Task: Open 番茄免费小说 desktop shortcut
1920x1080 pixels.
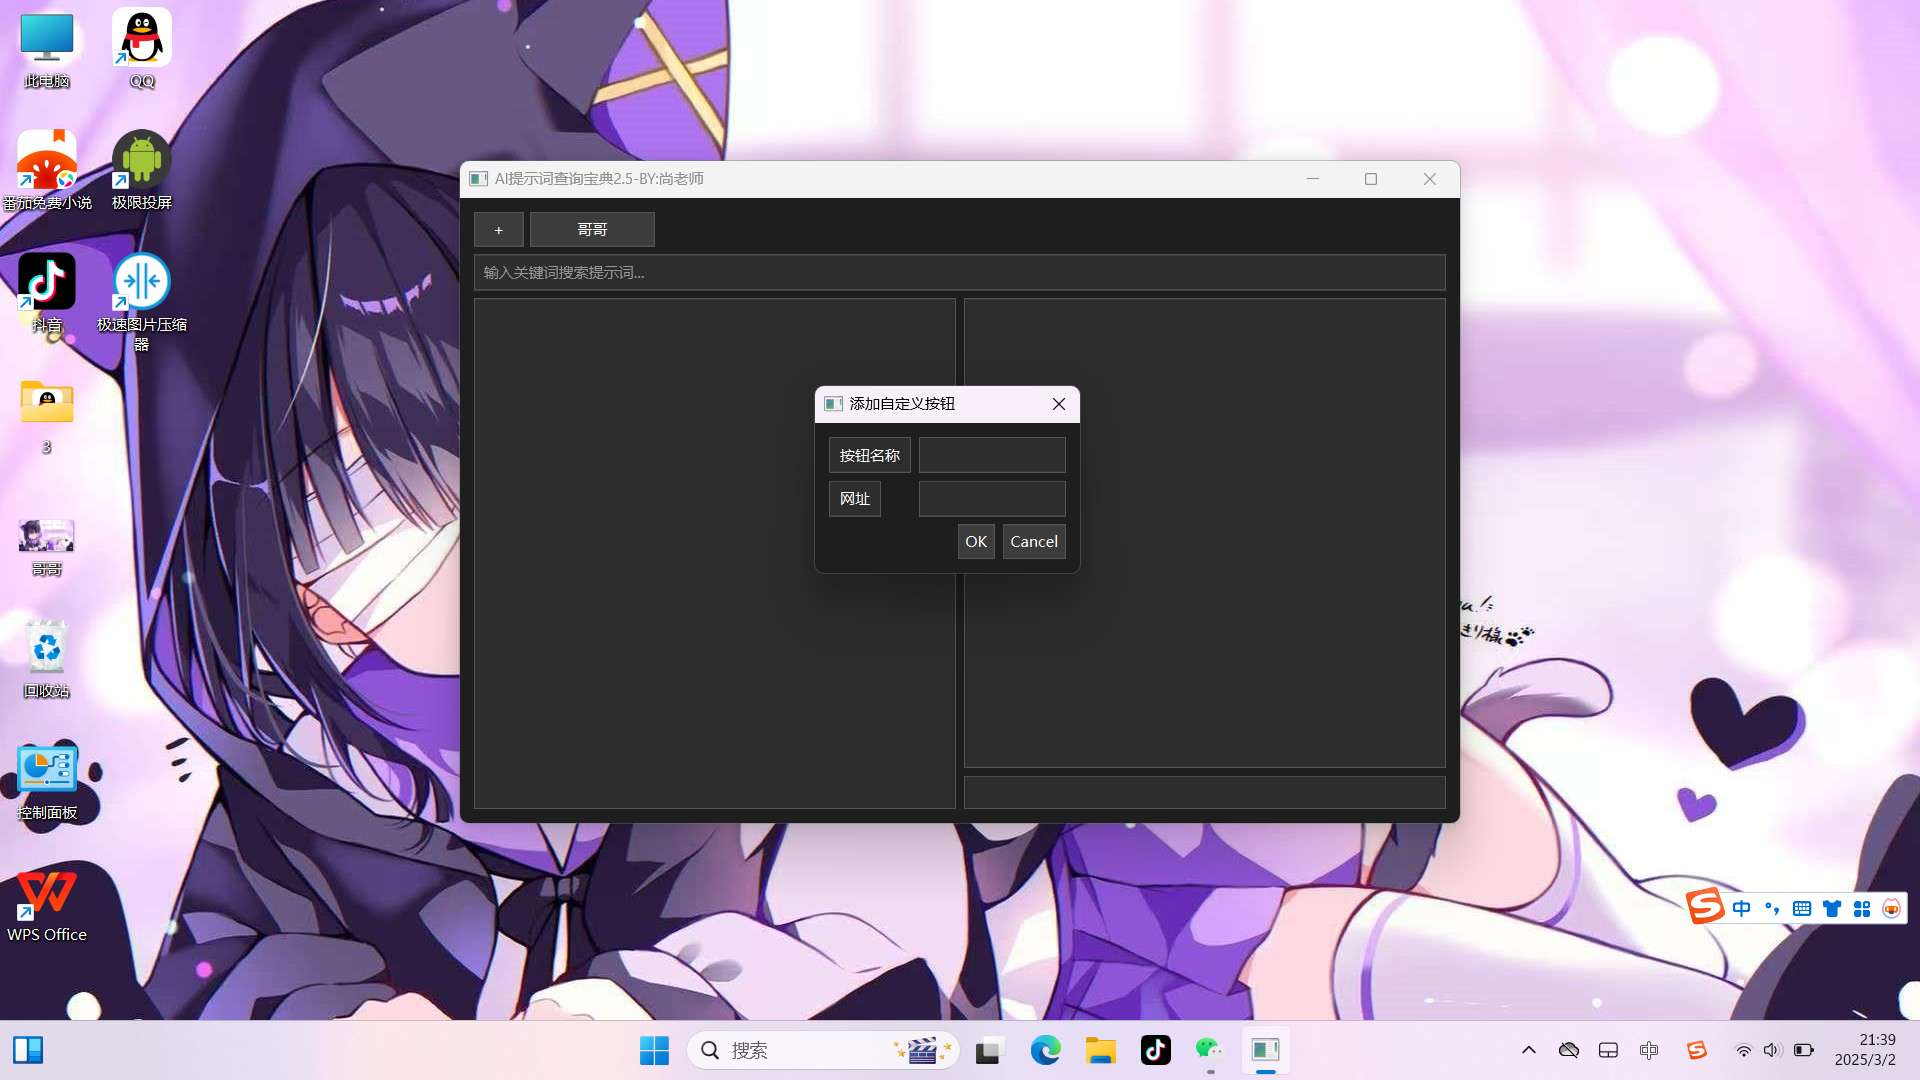Action: [47, 170]
